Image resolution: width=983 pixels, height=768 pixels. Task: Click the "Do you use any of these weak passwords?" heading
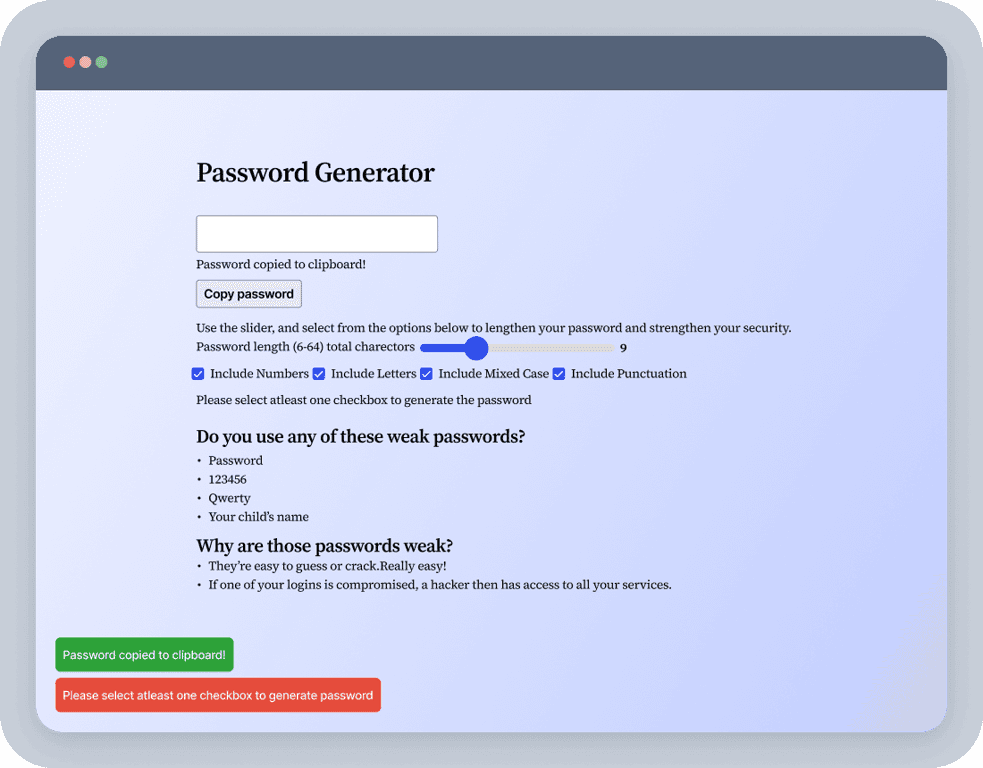(x=360, y=437)
